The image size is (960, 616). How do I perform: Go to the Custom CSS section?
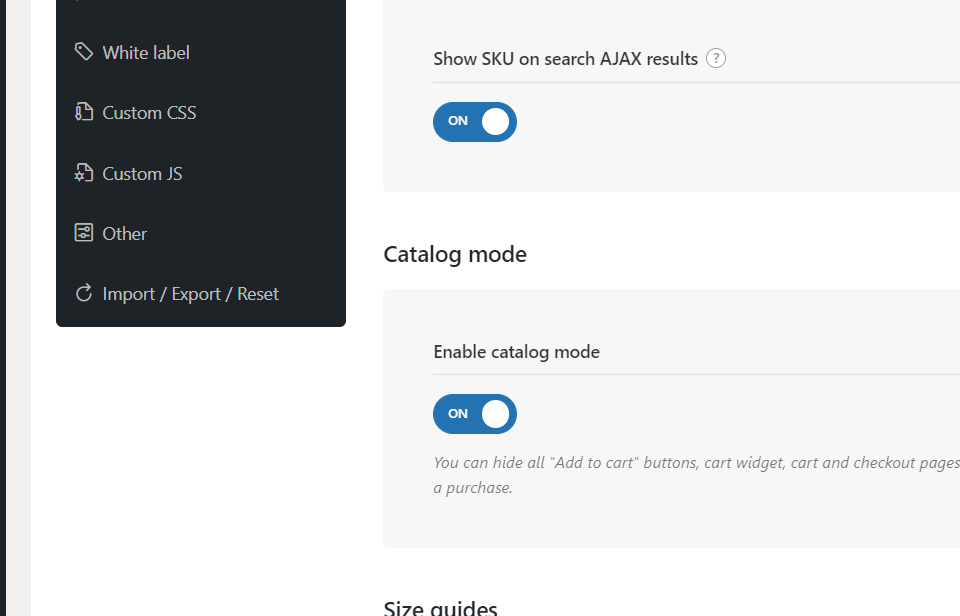149,113
